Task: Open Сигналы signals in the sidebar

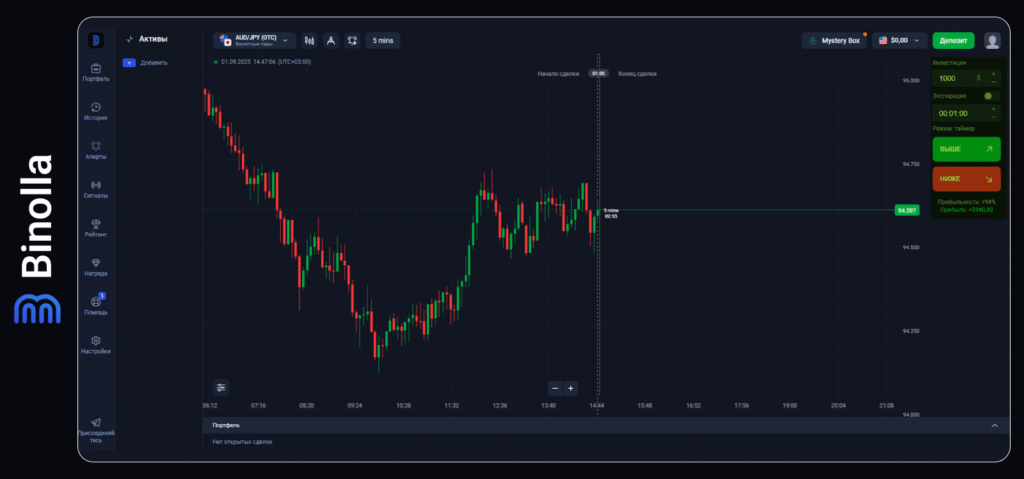Action: pos(96,187)
